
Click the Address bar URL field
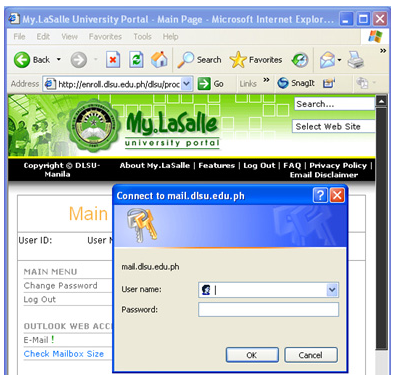(x=119, y=84)
